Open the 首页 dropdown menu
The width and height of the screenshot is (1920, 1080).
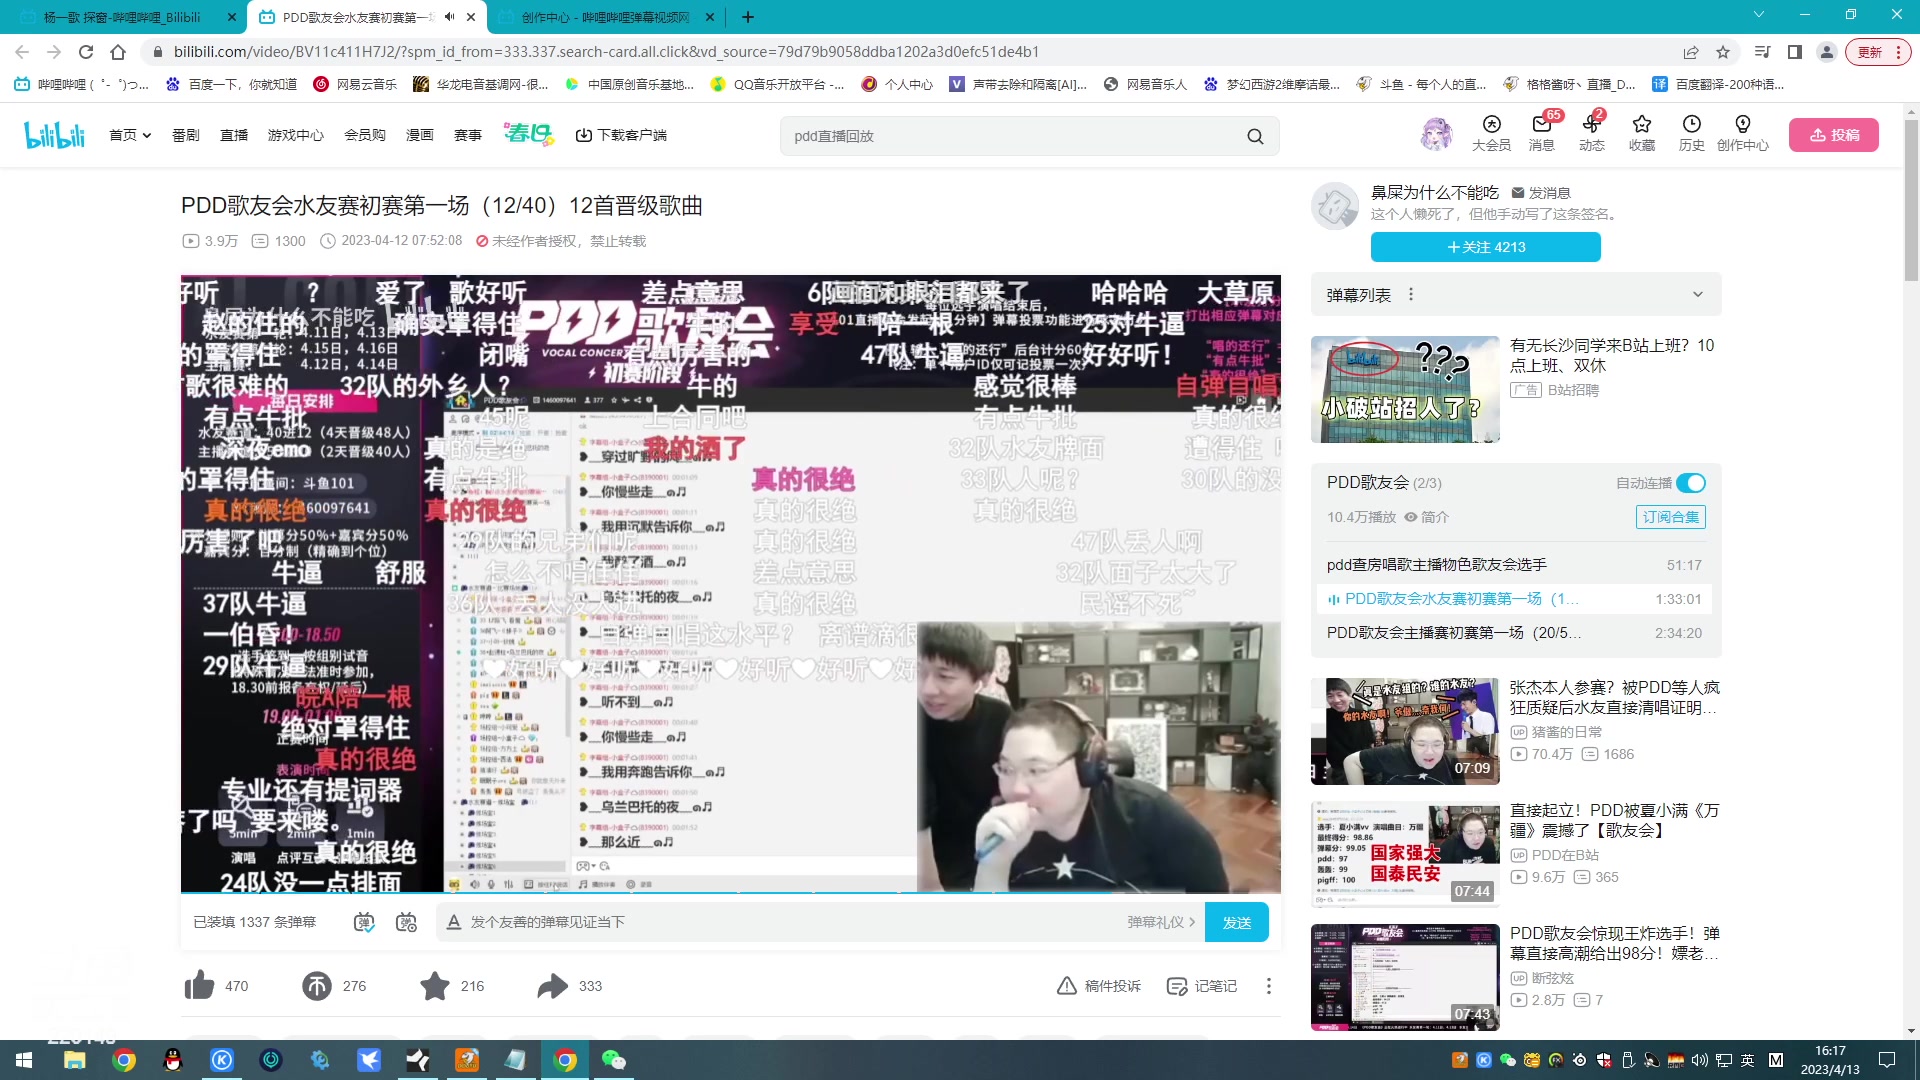(130, 135)
